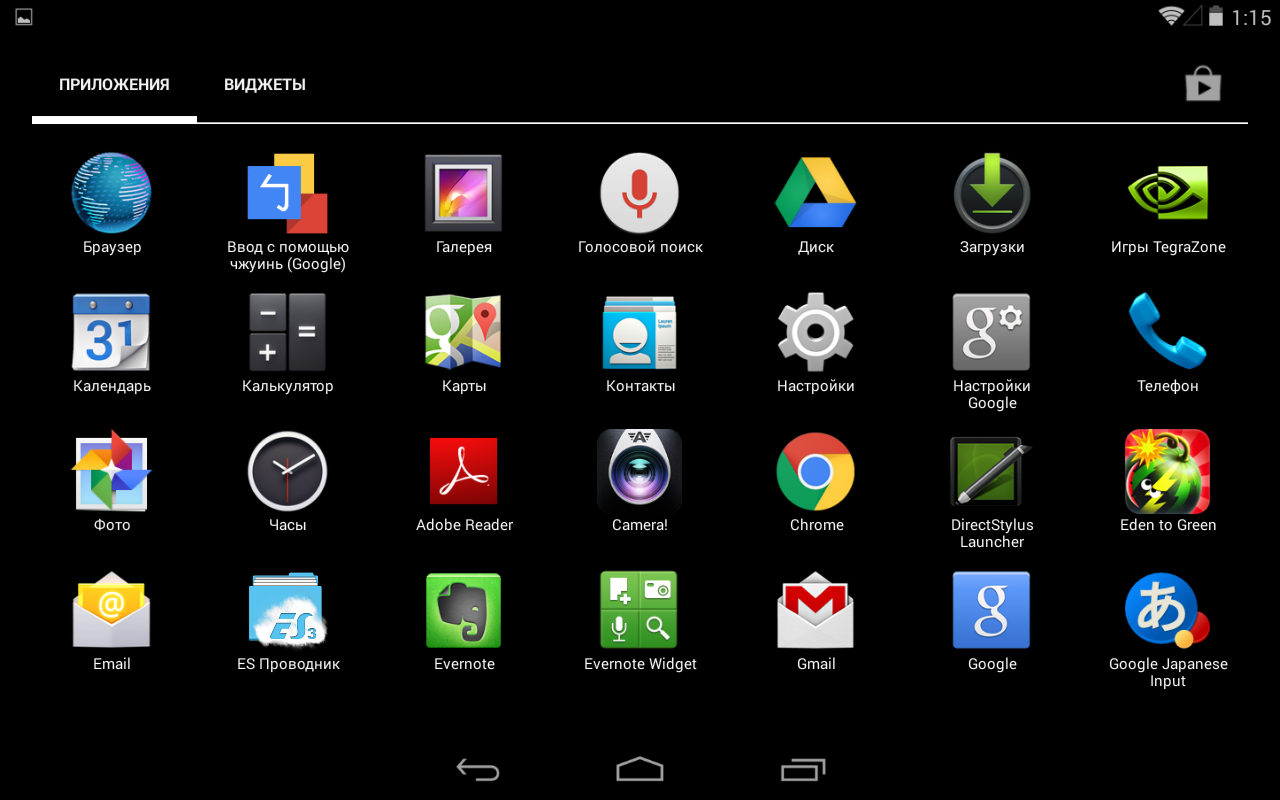The width and height of the screenshot is (1280, 800).
Task: Open the Карты app
Action: [x=464, y=332]
